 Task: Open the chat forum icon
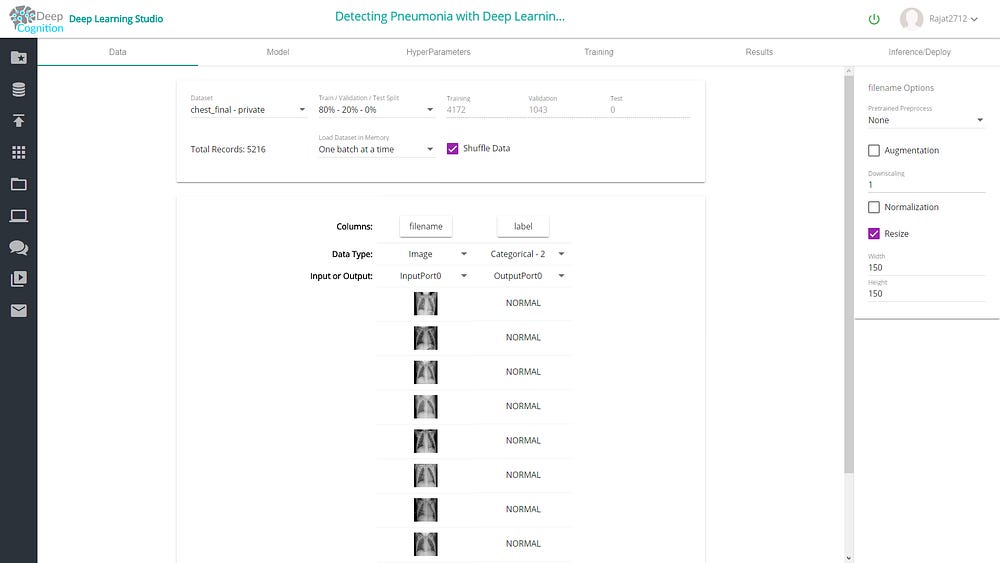[x=18, y=247]
